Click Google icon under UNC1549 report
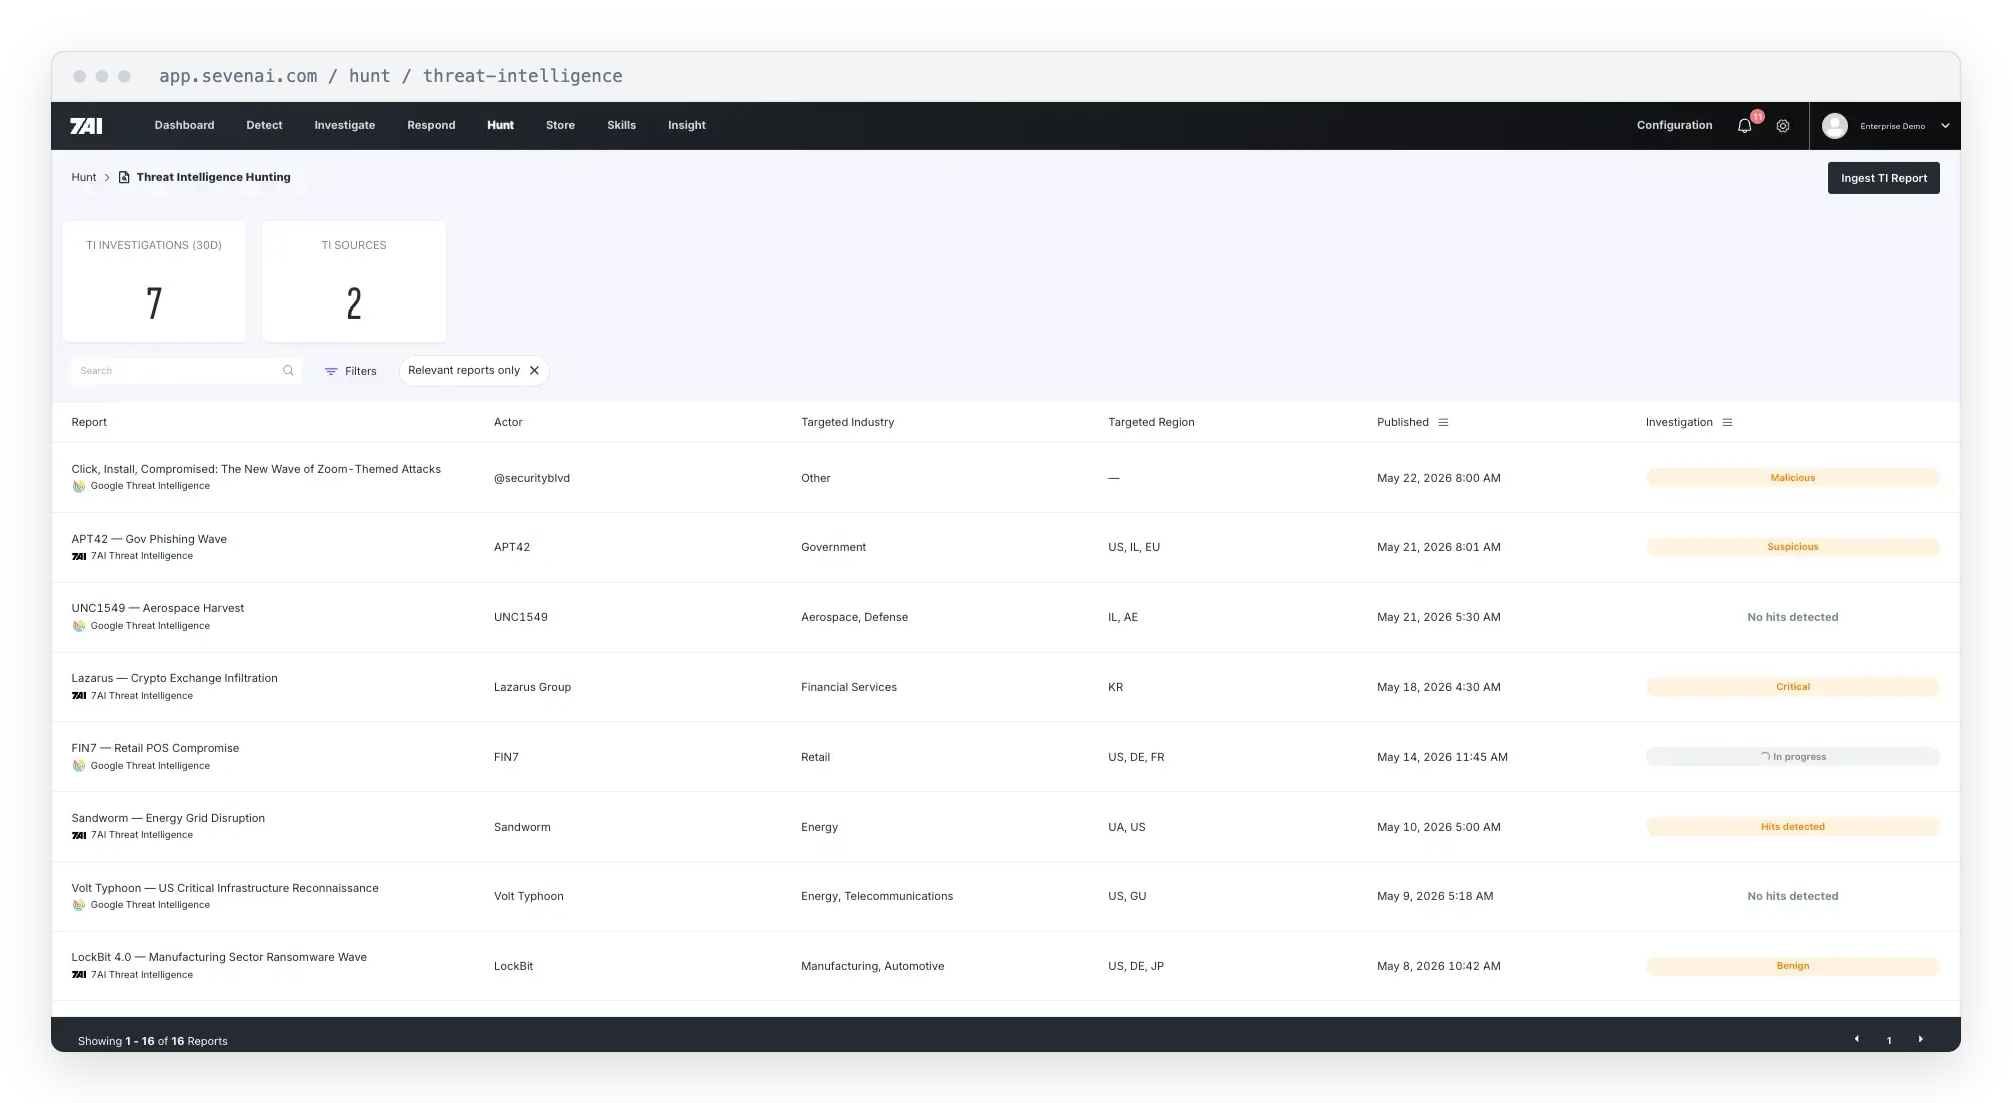Screen dimensions: 2012x1103 click(x=78, y=626)
